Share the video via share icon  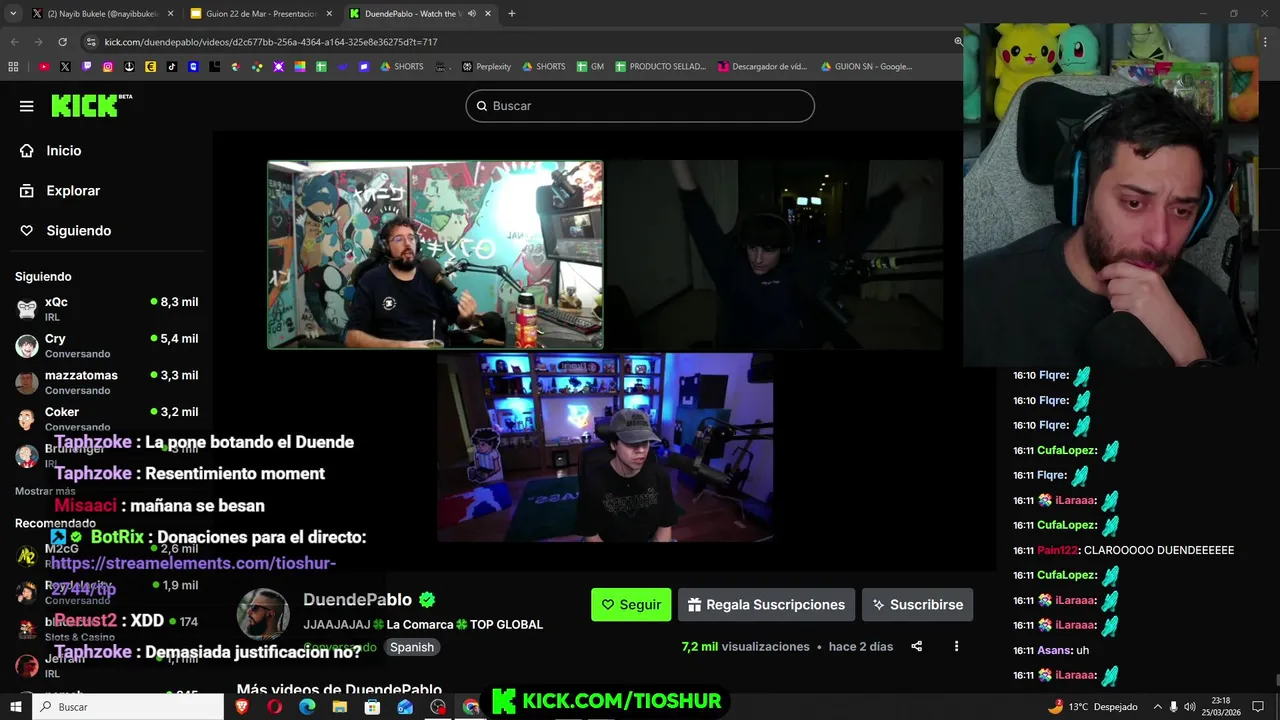click(917, 646)
